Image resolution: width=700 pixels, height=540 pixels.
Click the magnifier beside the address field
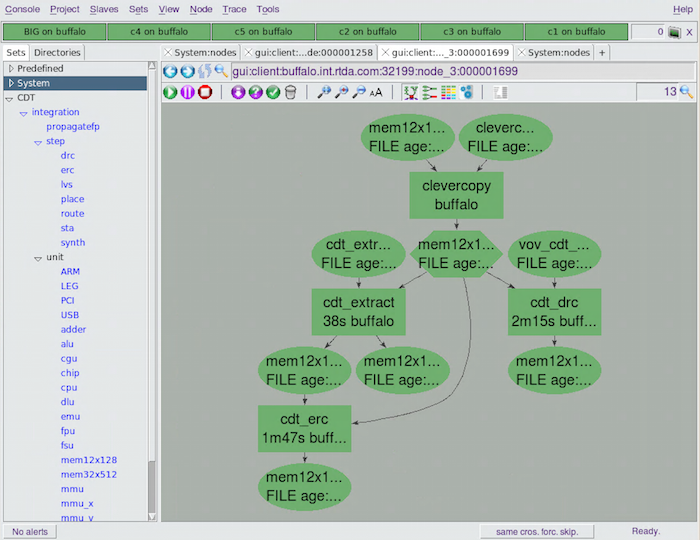pyautogui.click(x=221, y=71)
